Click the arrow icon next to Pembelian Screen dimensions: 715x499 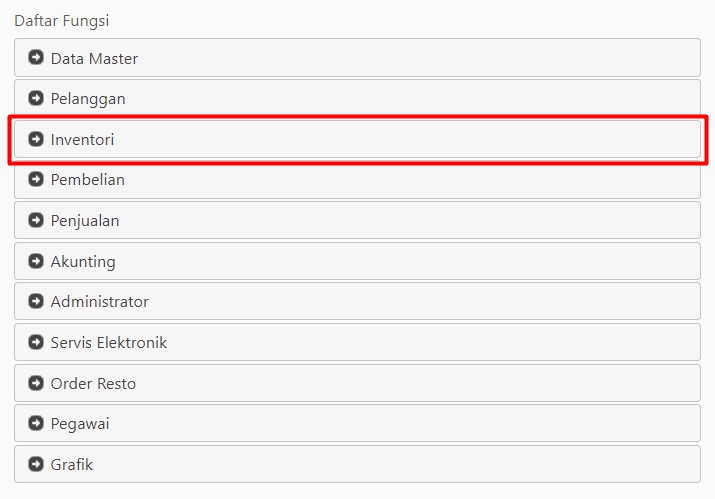pyautogui.click(x=36, y=179)
